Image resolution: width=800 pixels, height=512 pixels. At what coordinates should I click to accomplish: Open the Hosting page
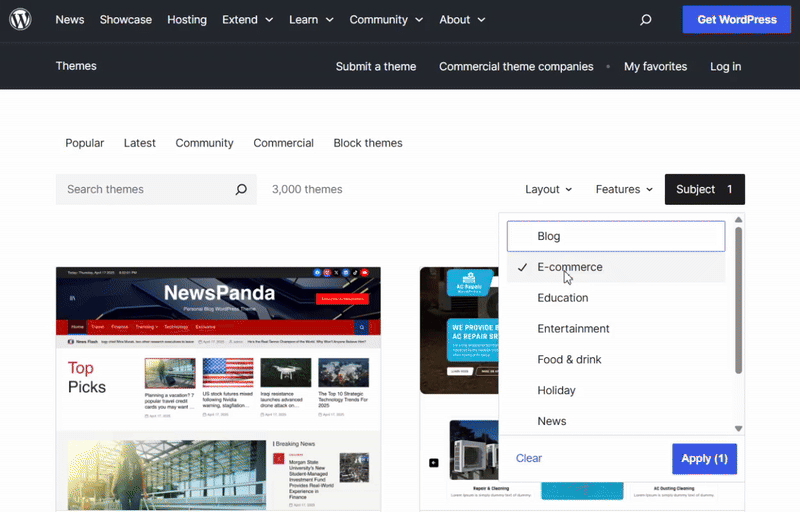tap(187, 20)
